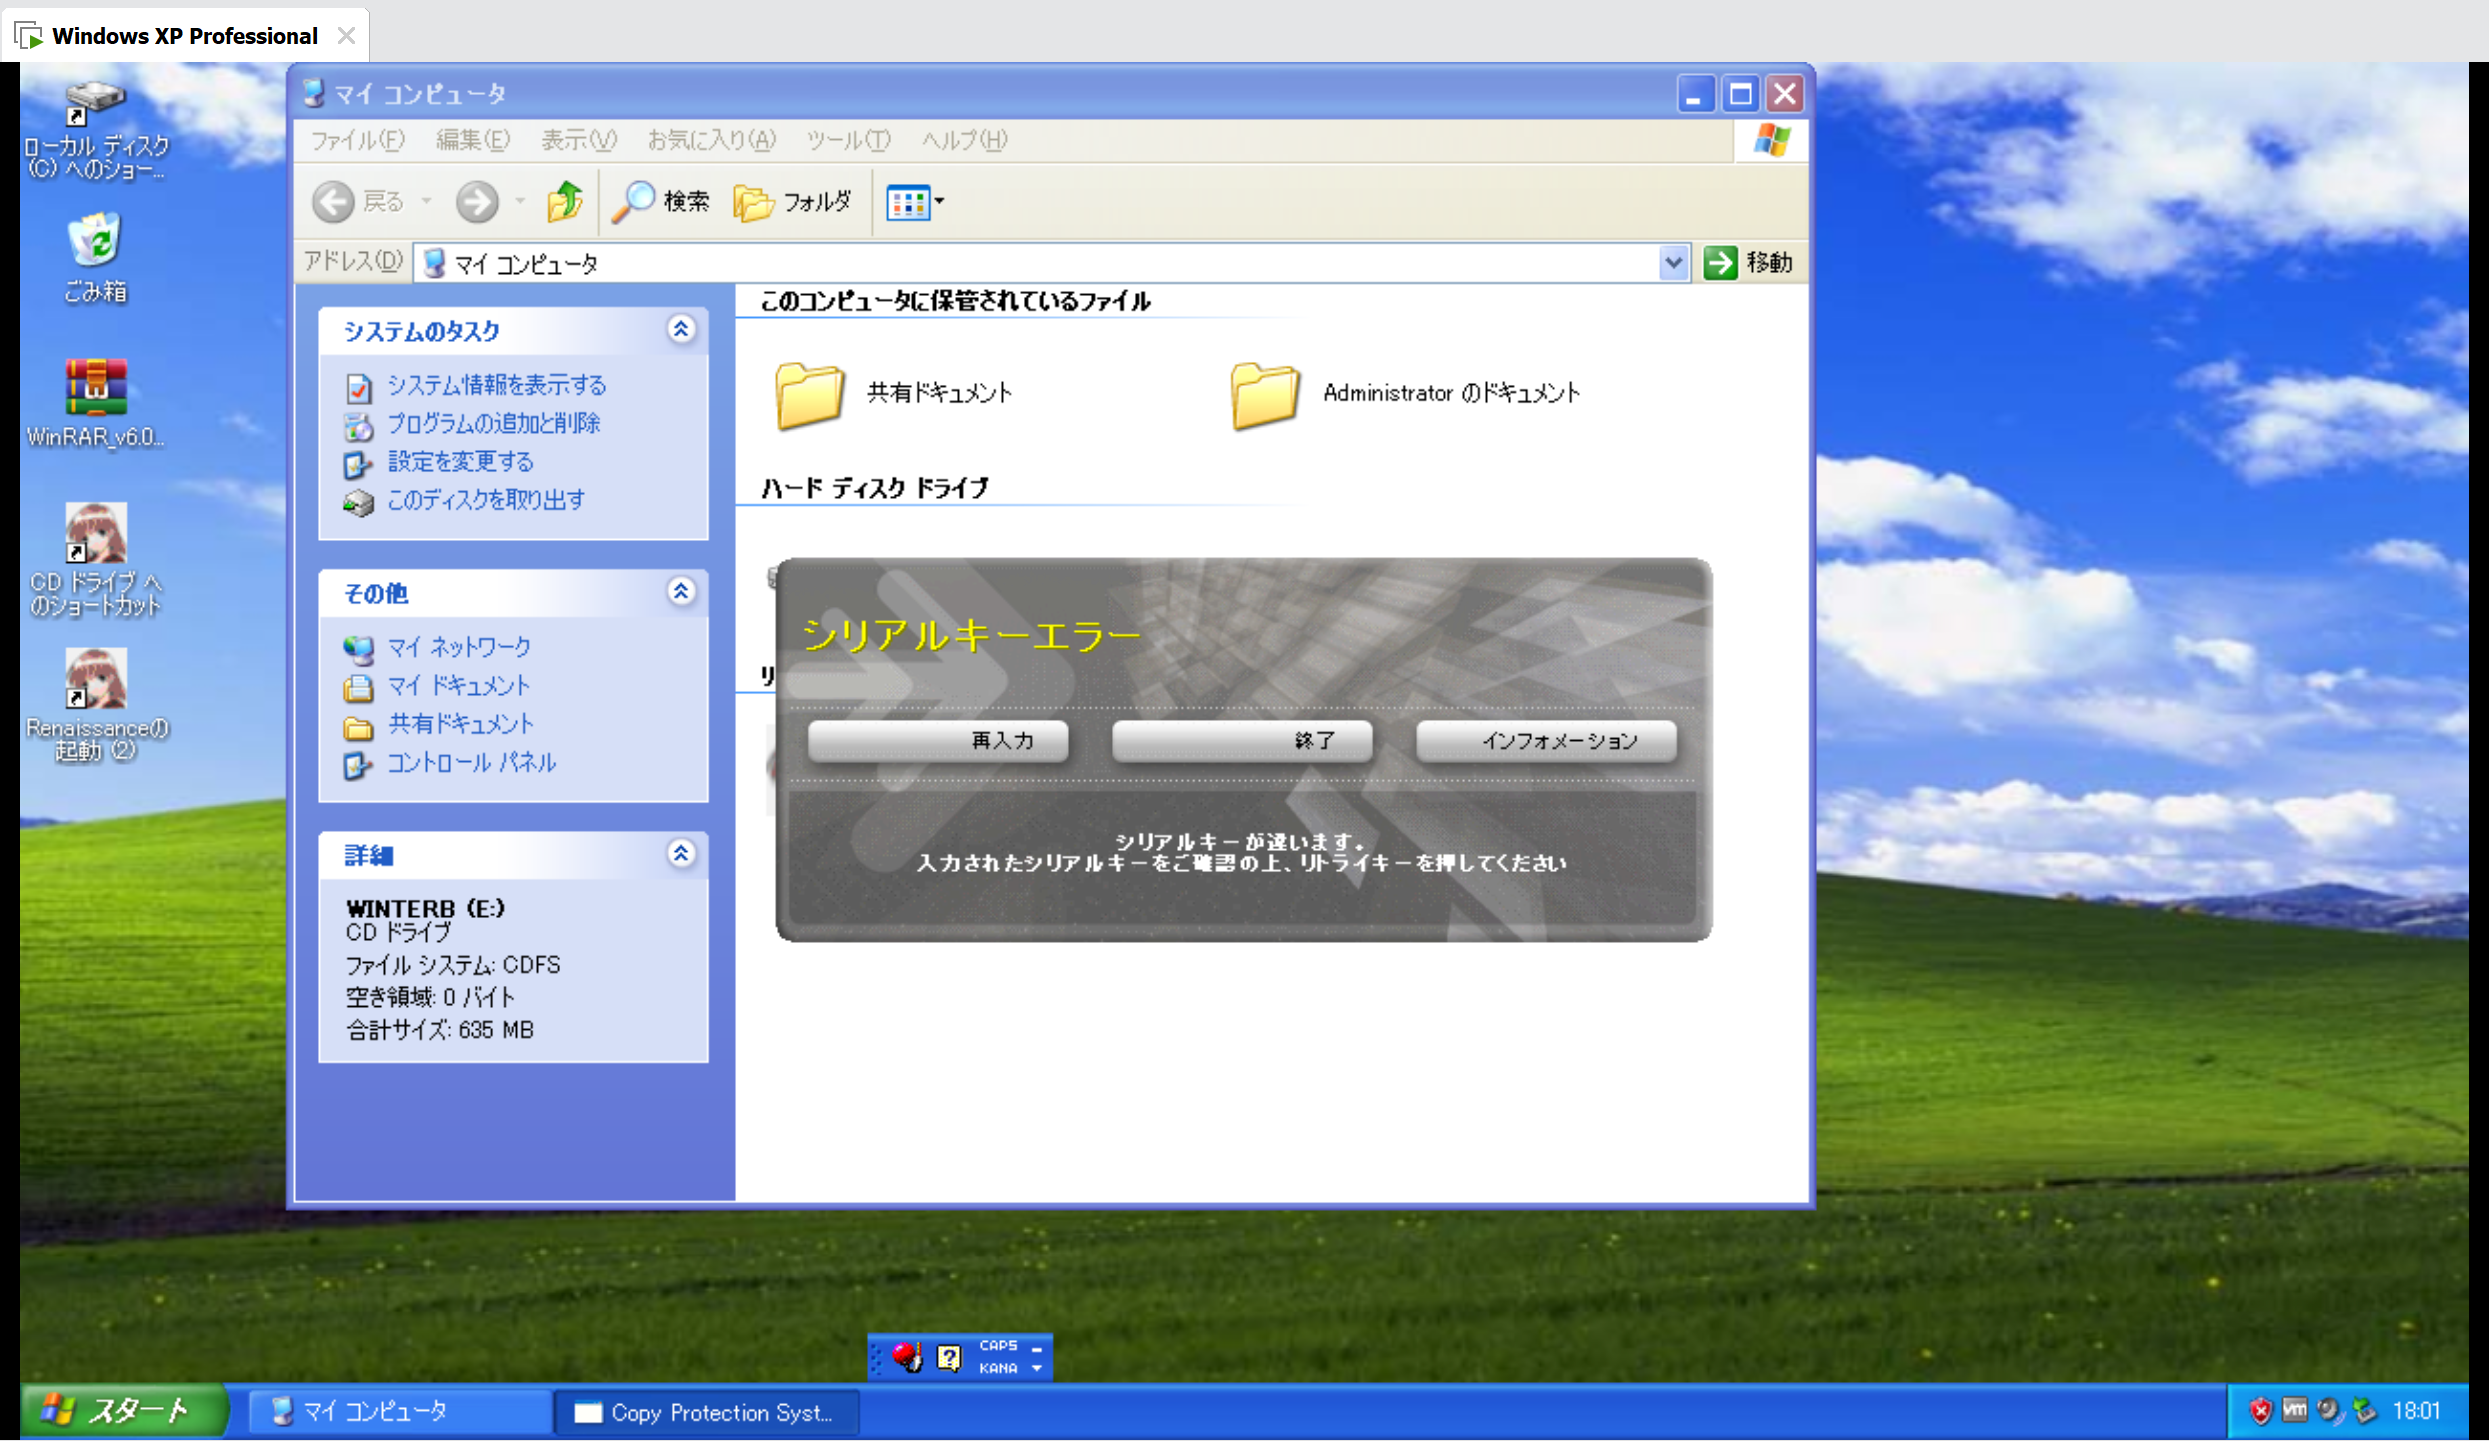The width and height of the screenshot is (2489, 1441).
Task: Open 共有ドキュメント sidebar link
Action: tap(461, 723)
